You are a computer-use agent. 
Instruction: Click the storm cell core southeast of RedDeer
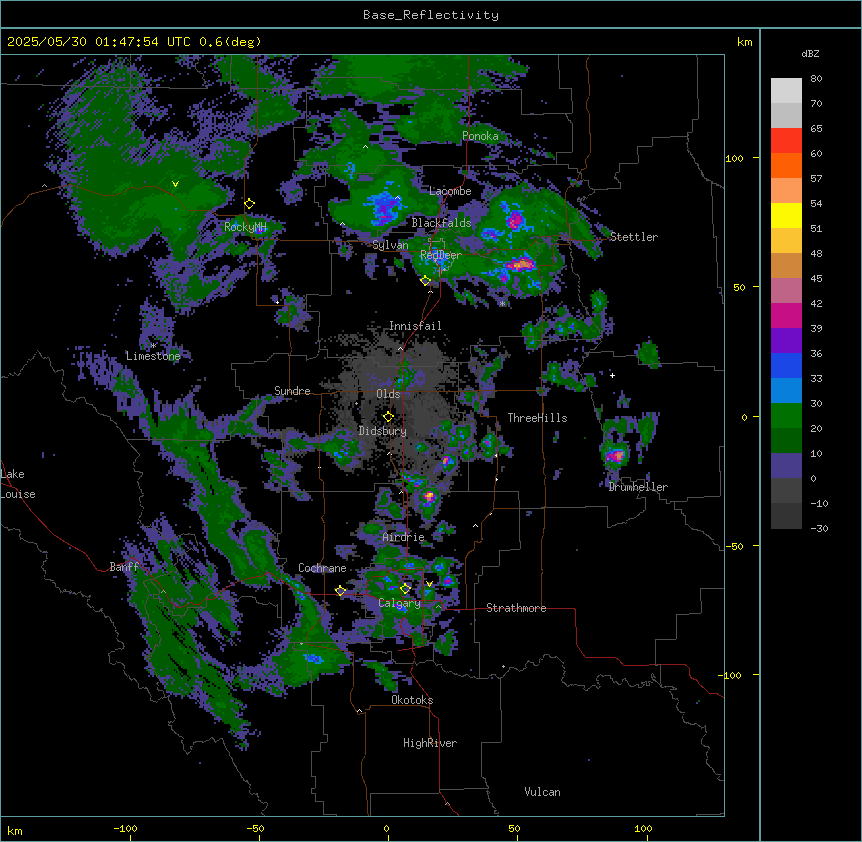520,264
